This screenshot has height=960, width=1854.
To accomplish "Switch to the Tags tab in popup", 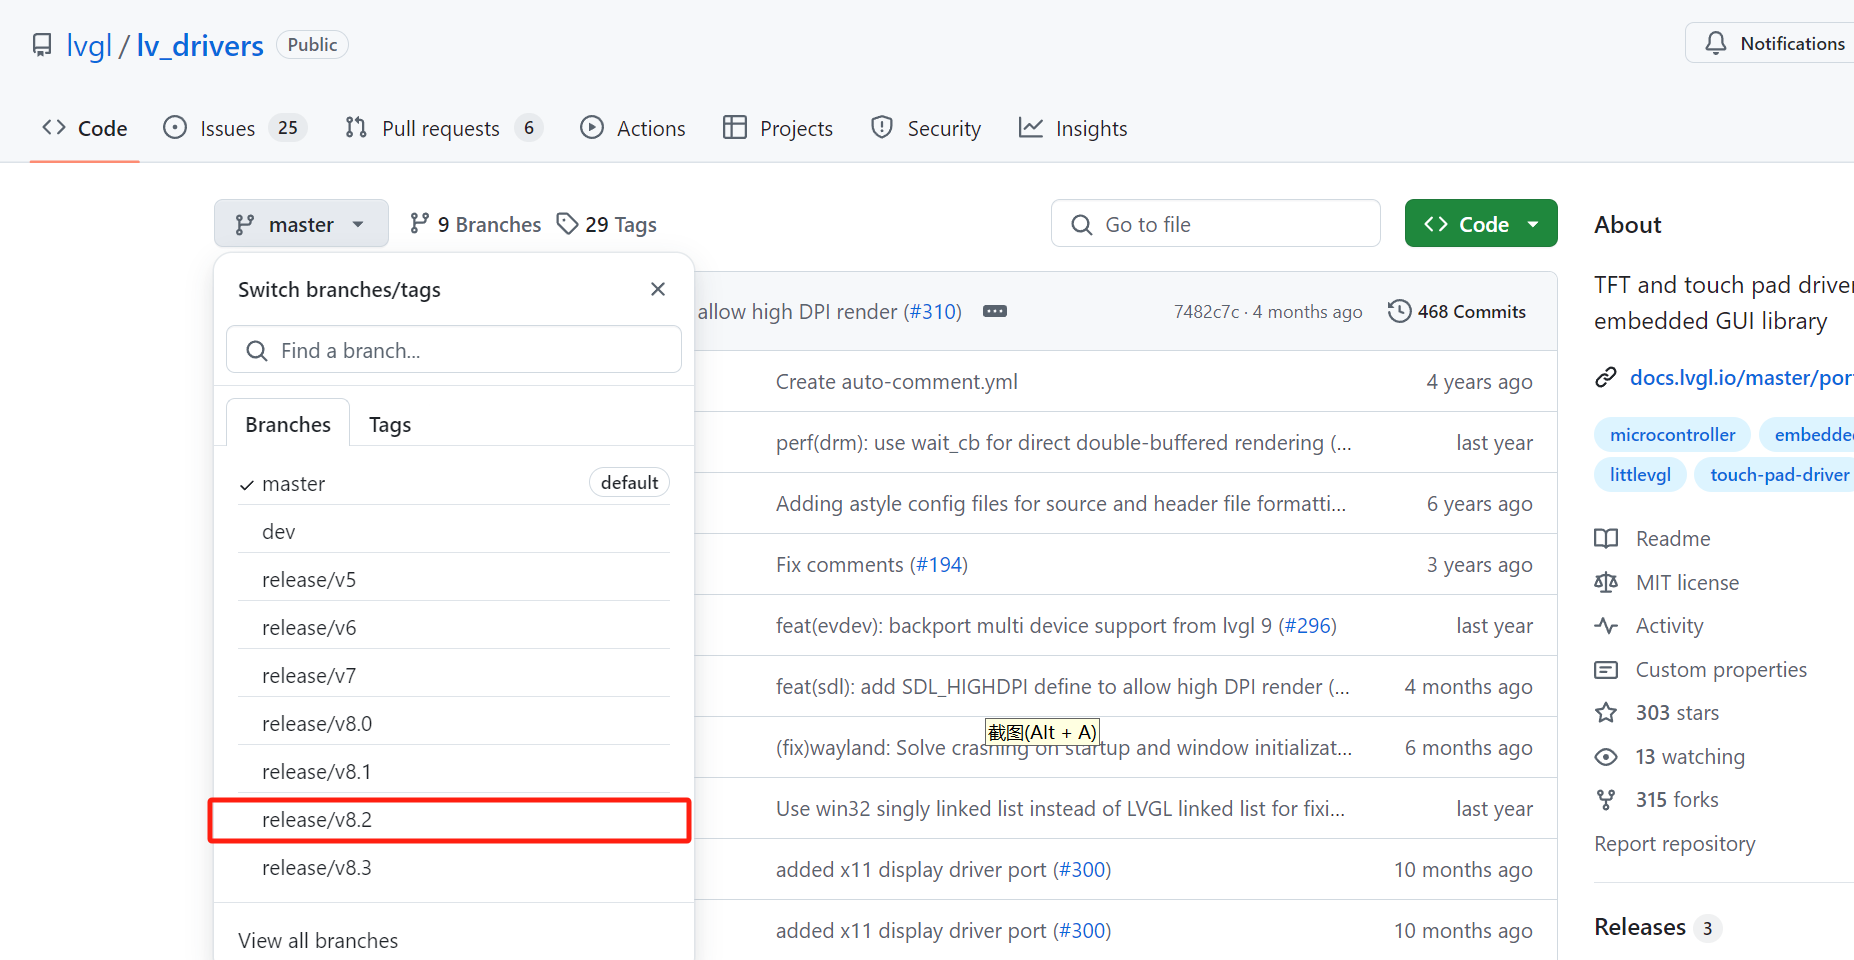I will (x=390, y=425).
